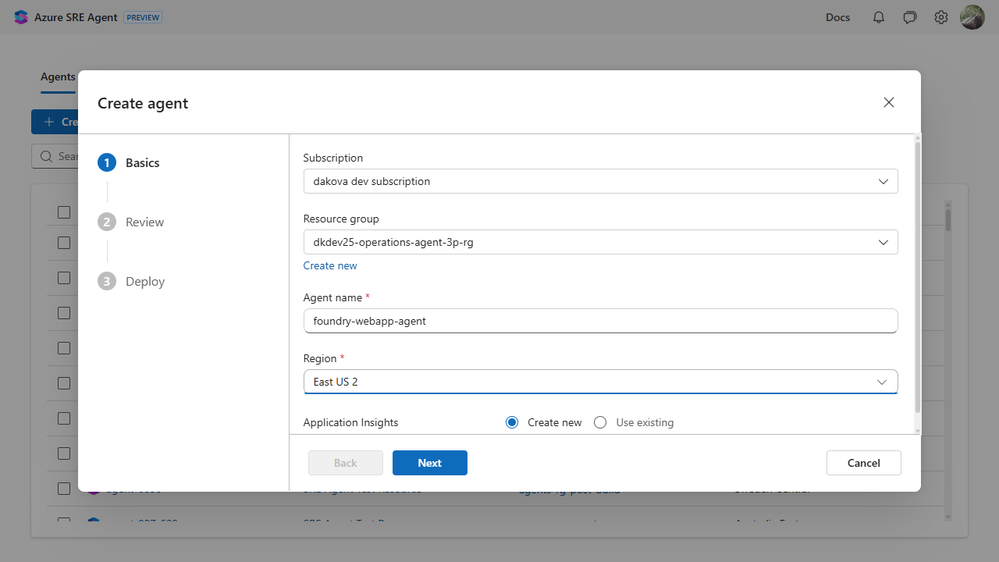Click the Subscription dropdown chevron arrow
Screen dimensions: 999x562
[x=883, y=182]
